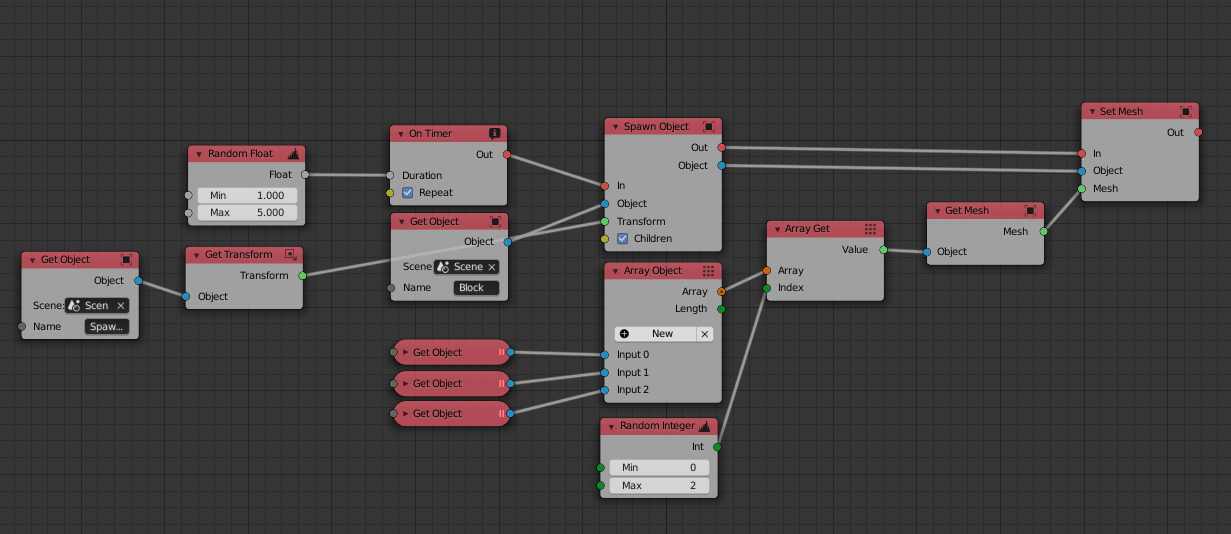The width and height of the screenshot is (1231, 534).
Task: Click the Name field containing Spaw...
Action: pos(107,327)
